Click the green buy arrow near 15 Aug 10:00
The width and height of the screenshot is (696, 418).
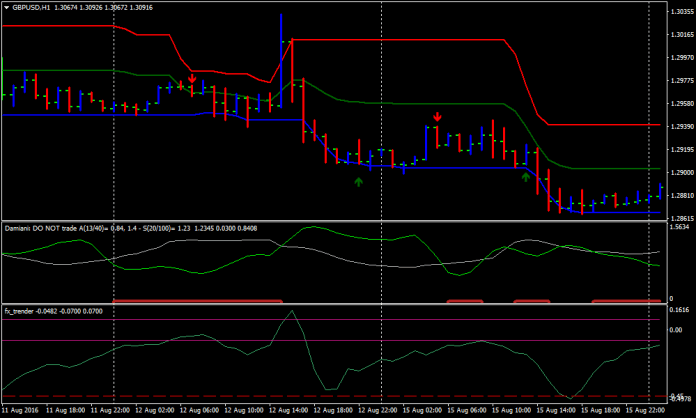(x=526, y=177)
